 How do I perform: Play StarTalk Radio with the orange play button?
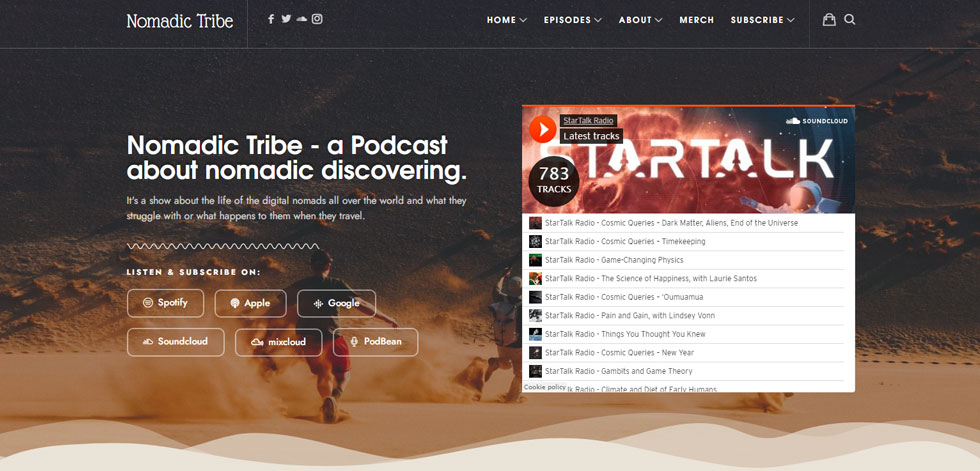click(542, 129)
